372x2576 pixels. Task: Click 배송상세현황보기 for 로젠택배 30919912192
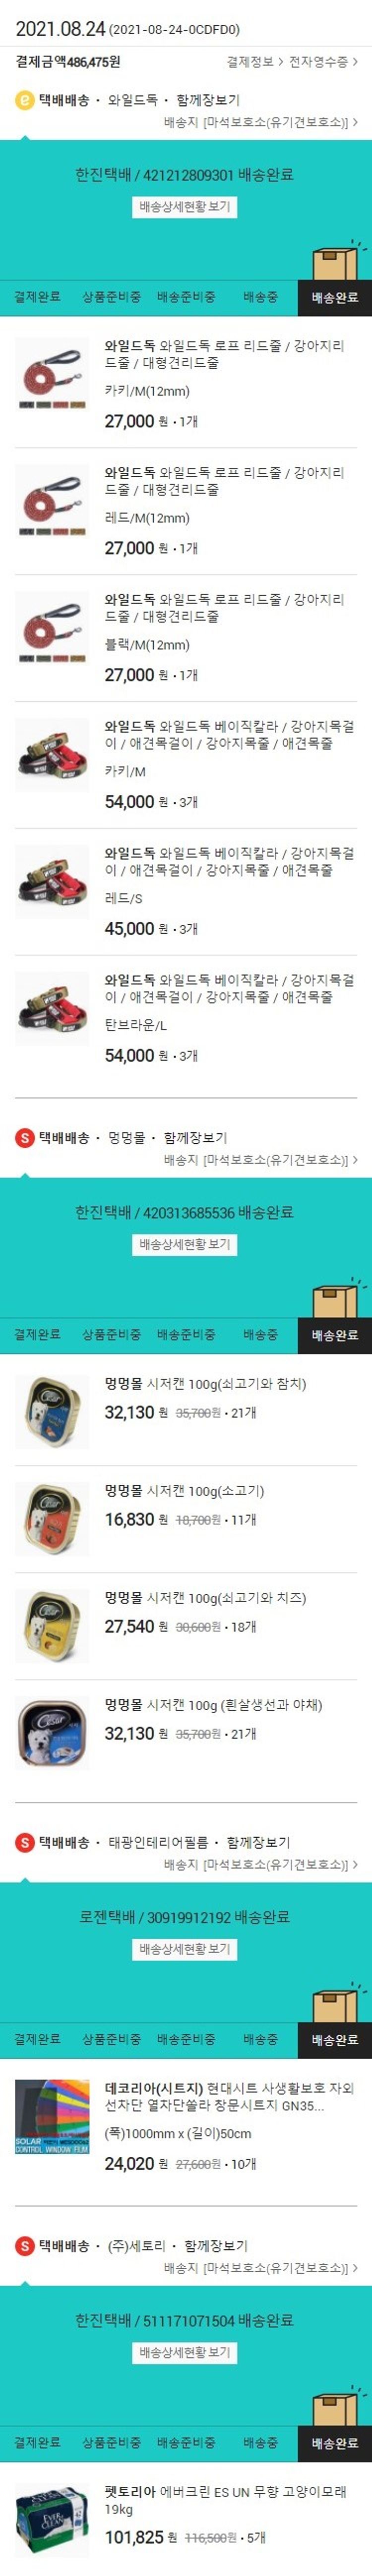[x=185, y=1949]
